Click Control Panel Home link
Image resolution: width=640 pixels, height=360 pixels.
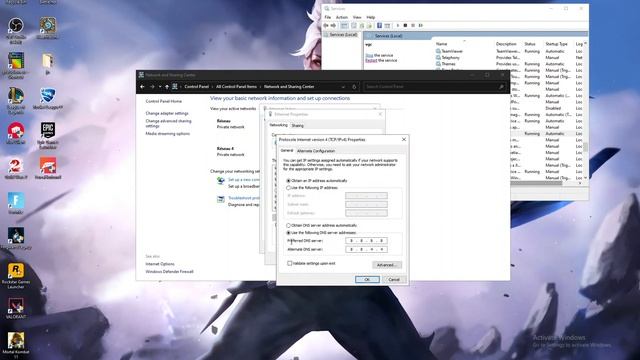click(164, 101)
